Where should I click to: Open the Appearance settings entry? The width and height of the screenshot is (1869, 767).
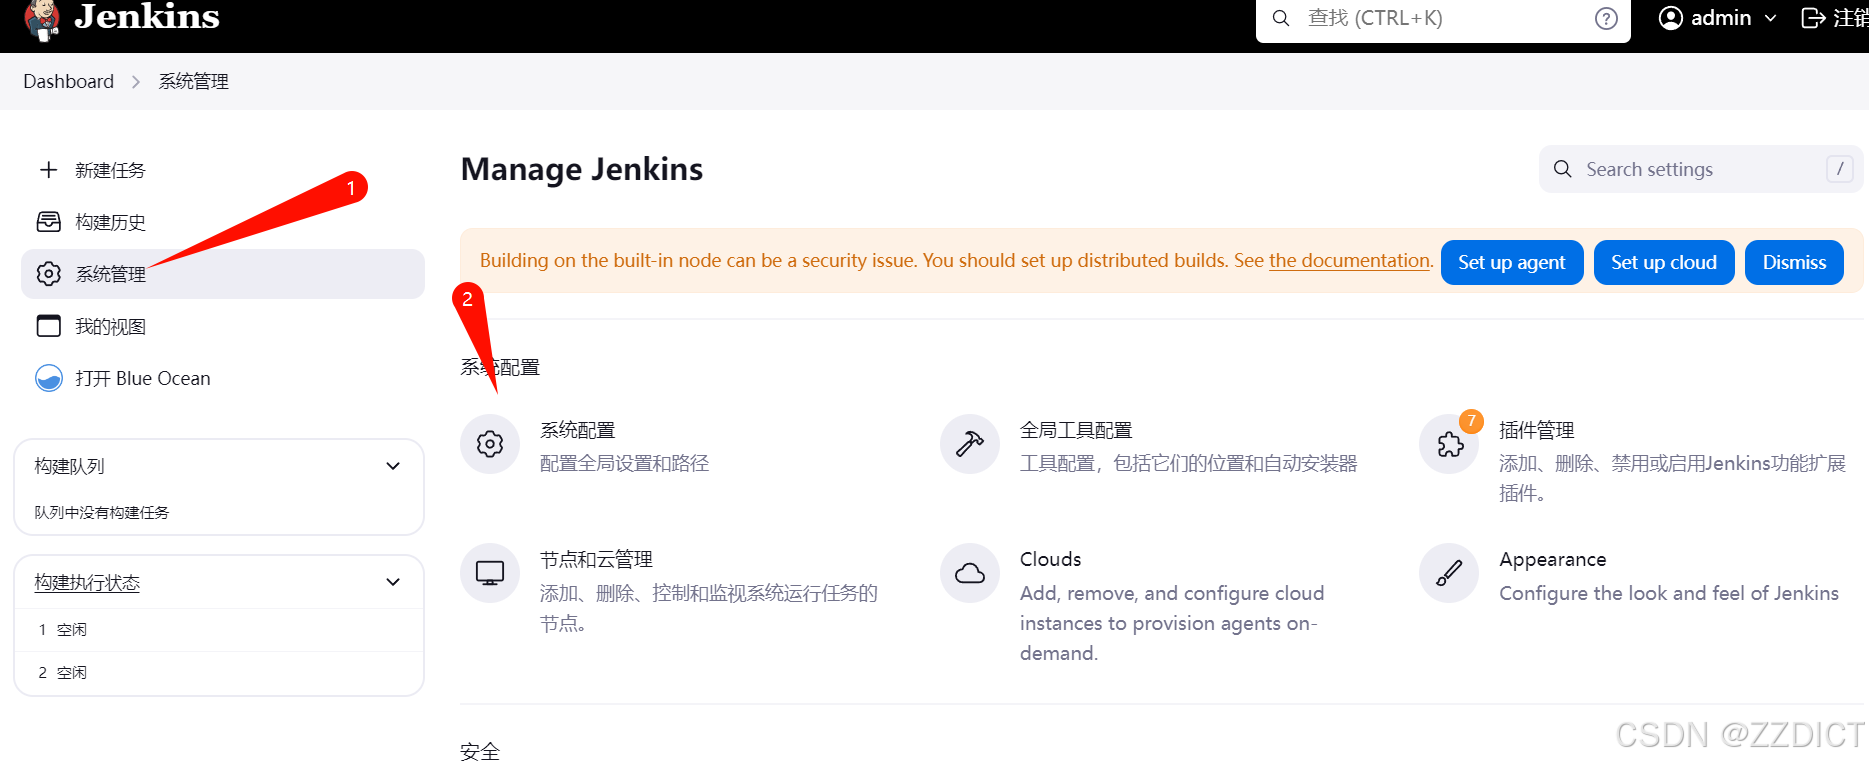[1552, 559]
